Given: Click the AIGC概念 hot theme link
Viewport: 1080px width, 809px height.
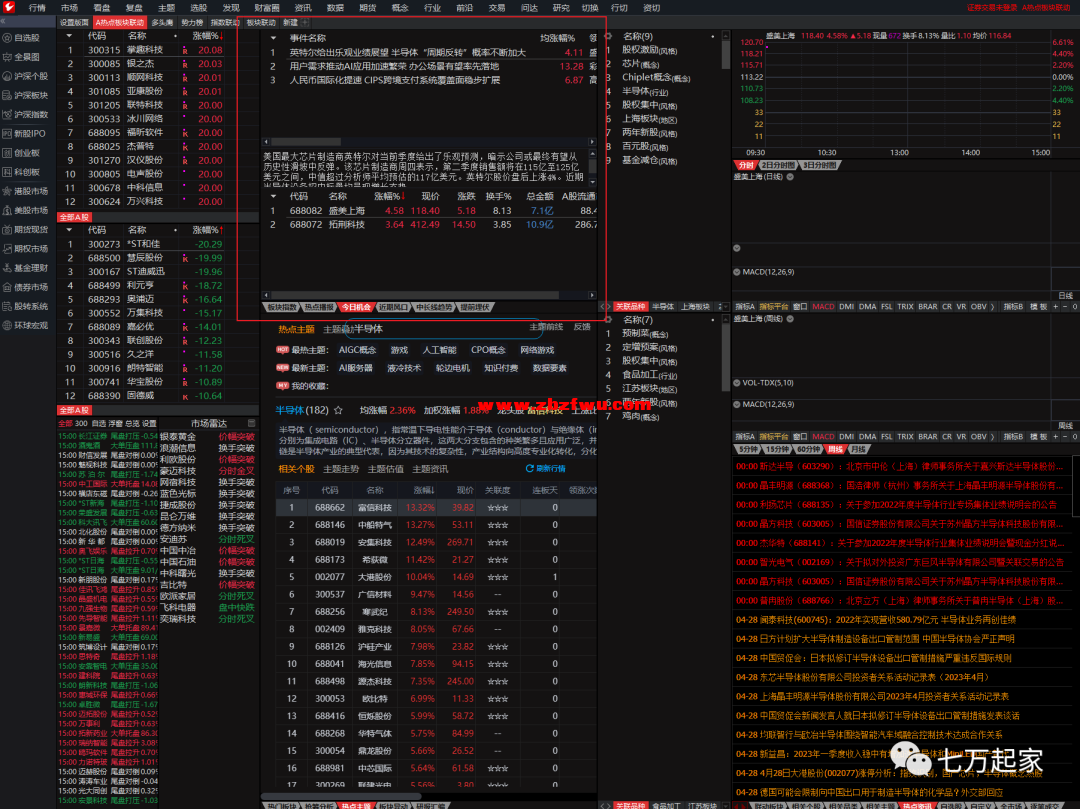Looking at the screenshot, I should coord(357,350).
